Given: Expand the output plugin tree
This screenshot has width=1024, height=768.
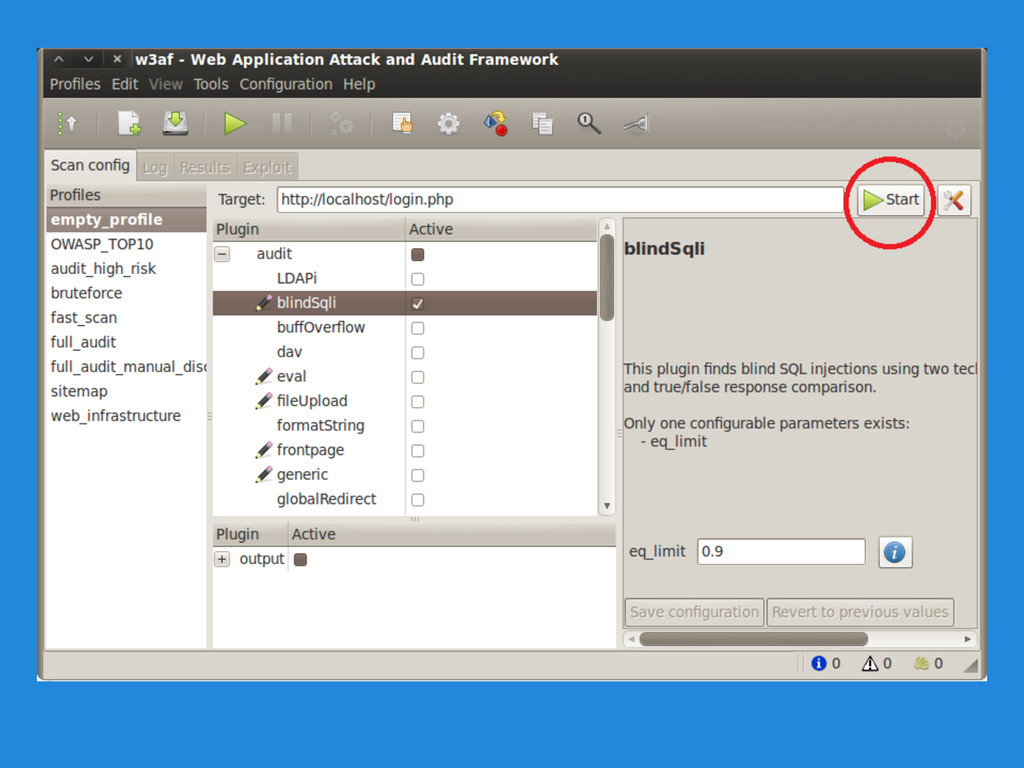Looking at the screenshot, I should click(223, 560).
